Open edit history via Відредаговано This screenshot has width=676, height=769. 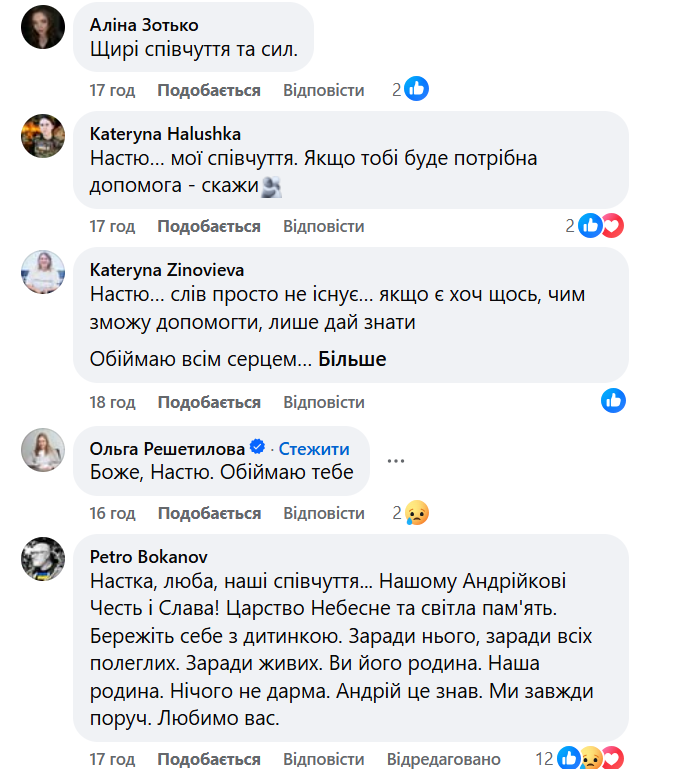(x=443, y=758)
